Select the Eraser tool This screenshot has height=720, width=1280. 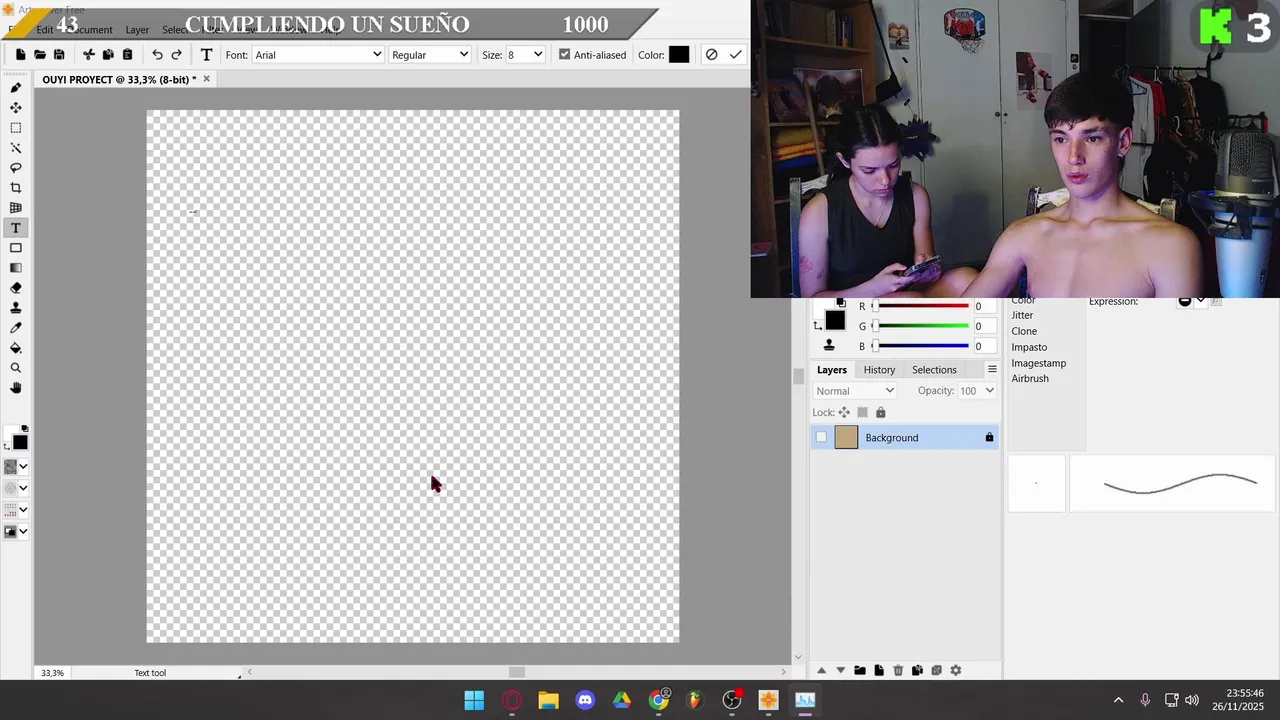[x=16, y=288]
